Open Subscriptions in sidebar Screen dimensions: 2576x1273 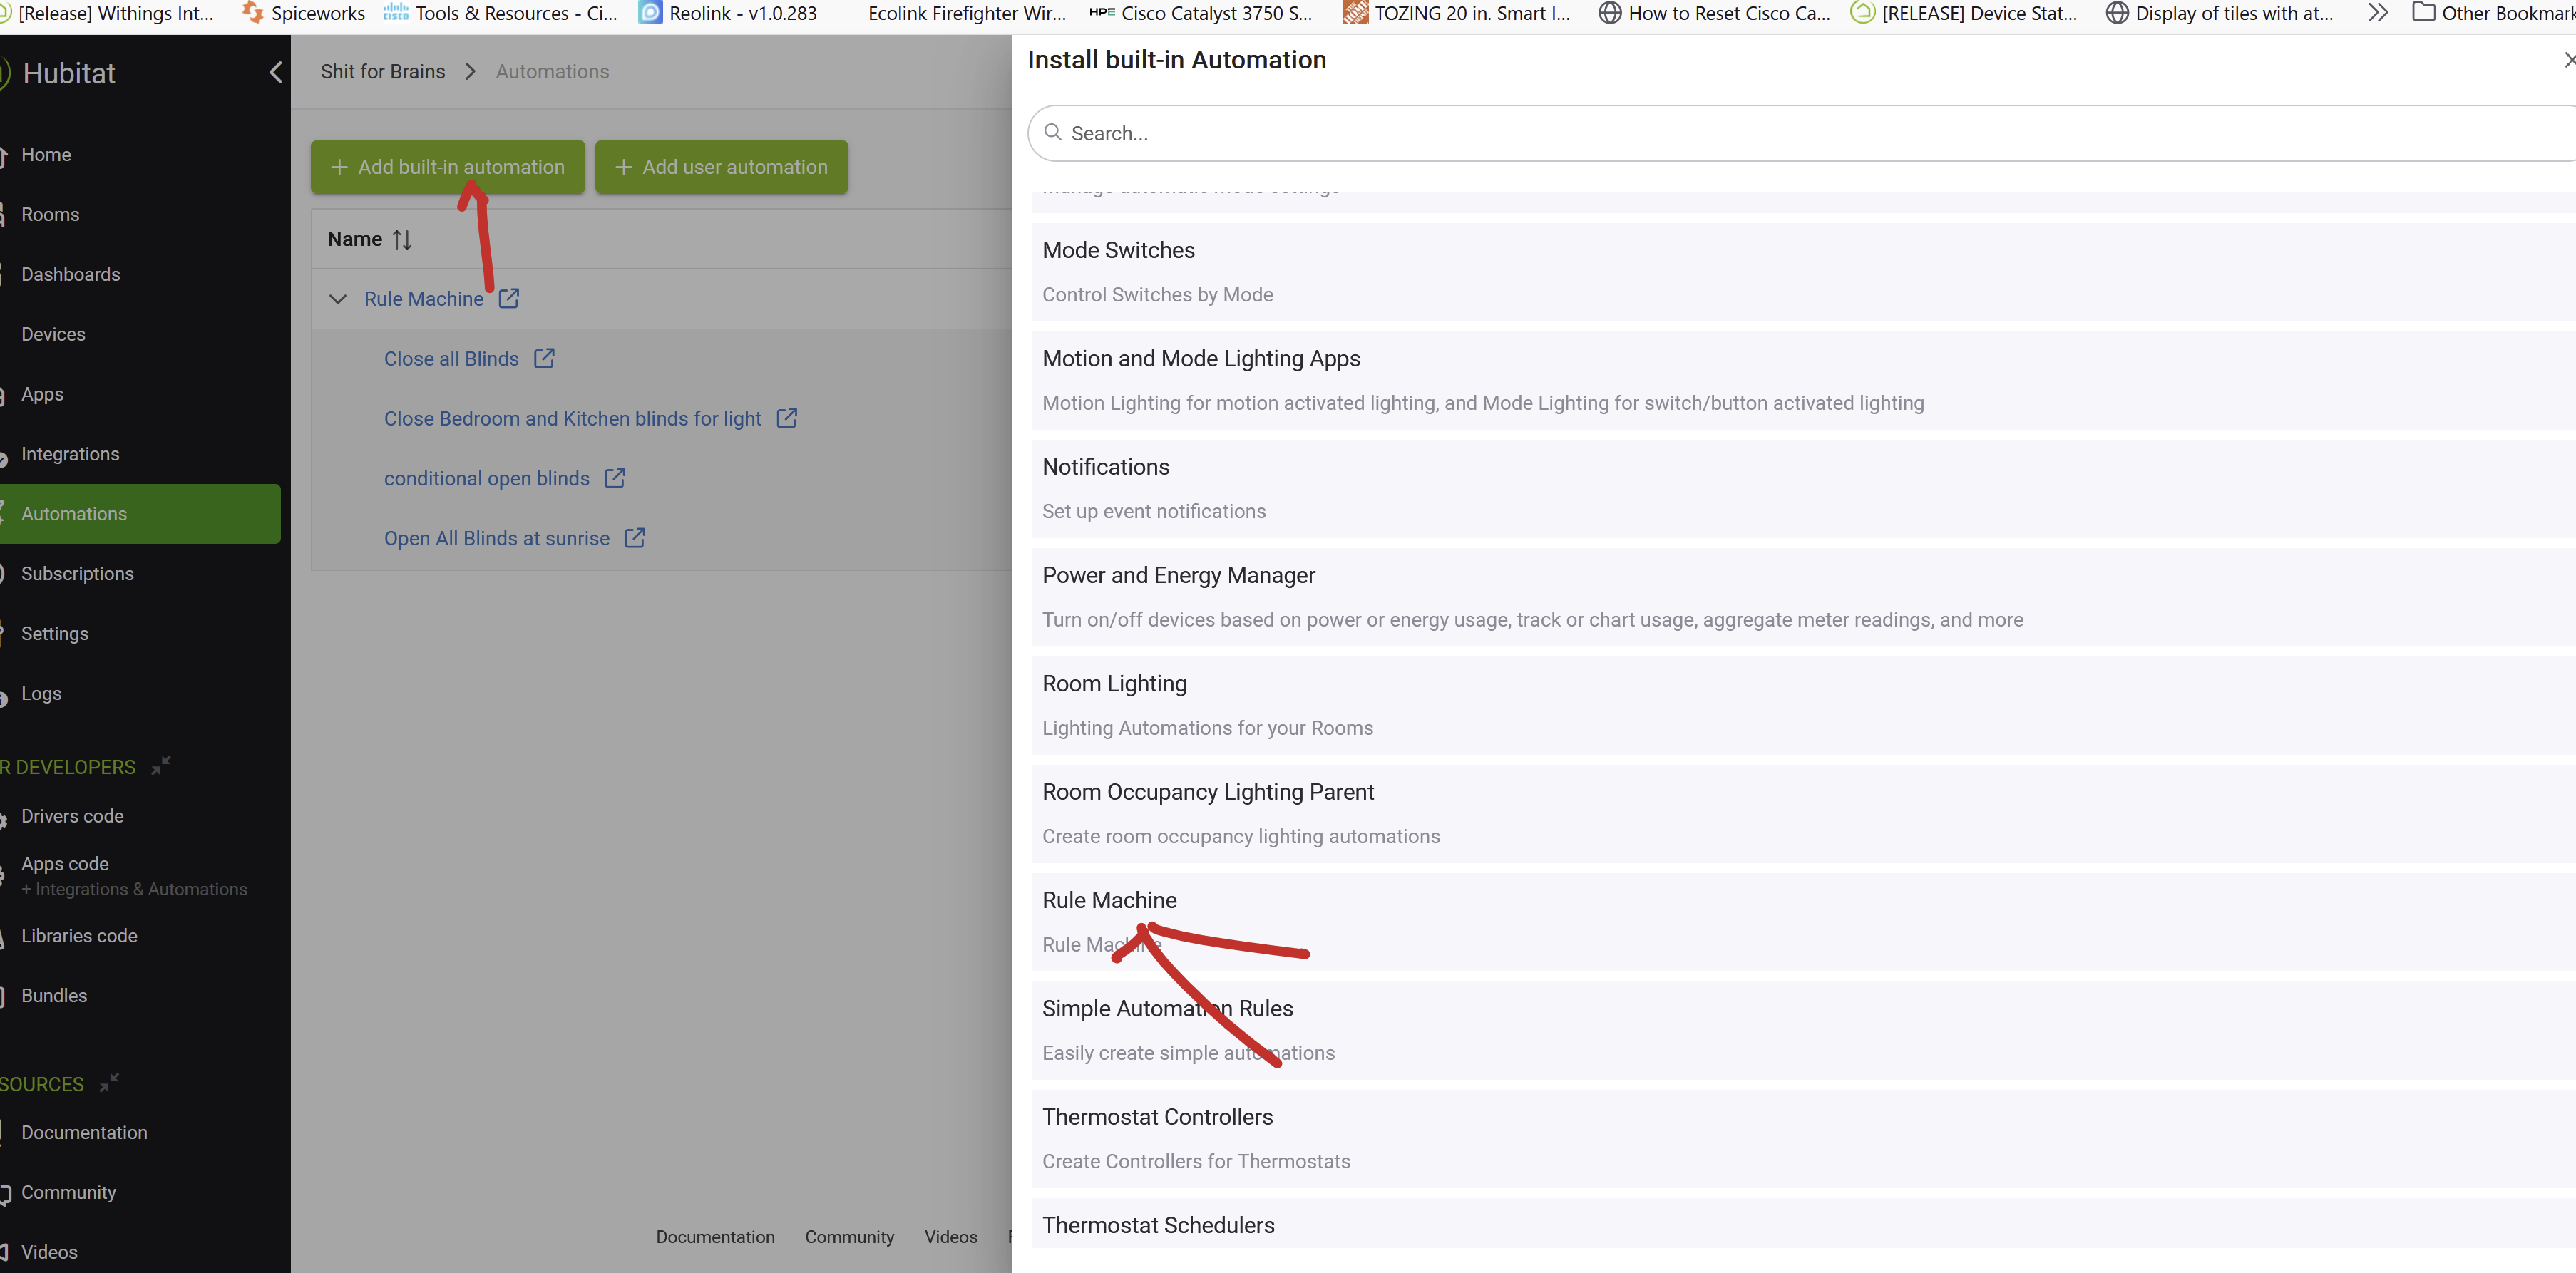pos(77,574)
